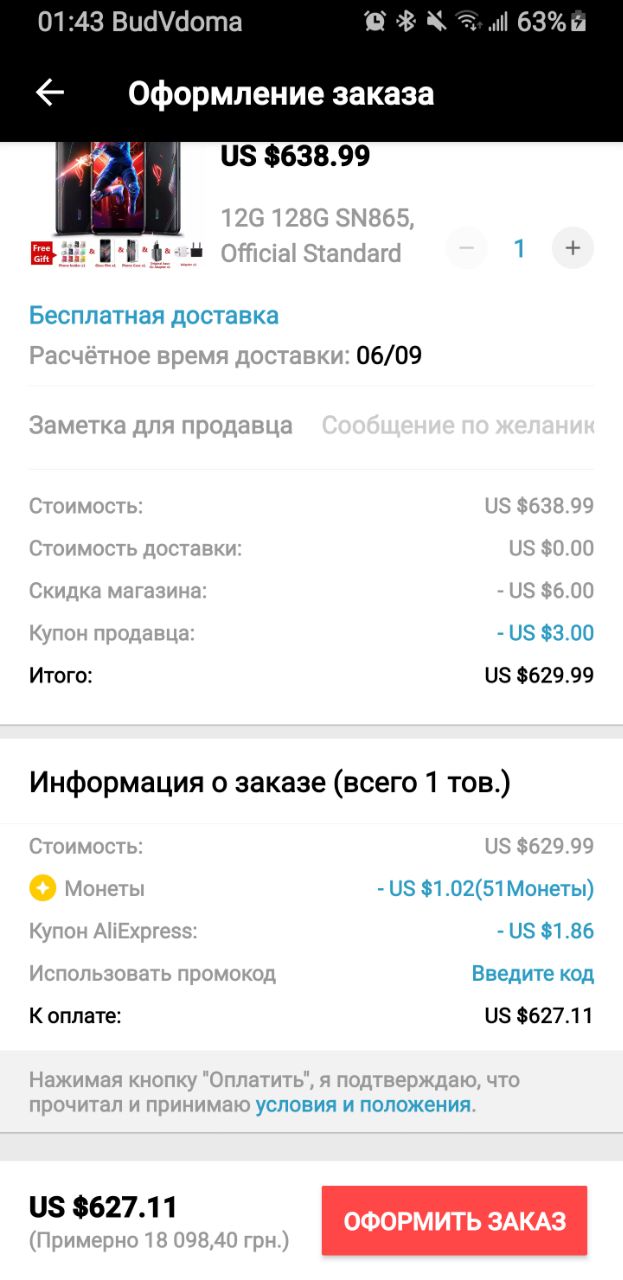Click the seller note input field
623x1280 pixels.
[457, 426]
